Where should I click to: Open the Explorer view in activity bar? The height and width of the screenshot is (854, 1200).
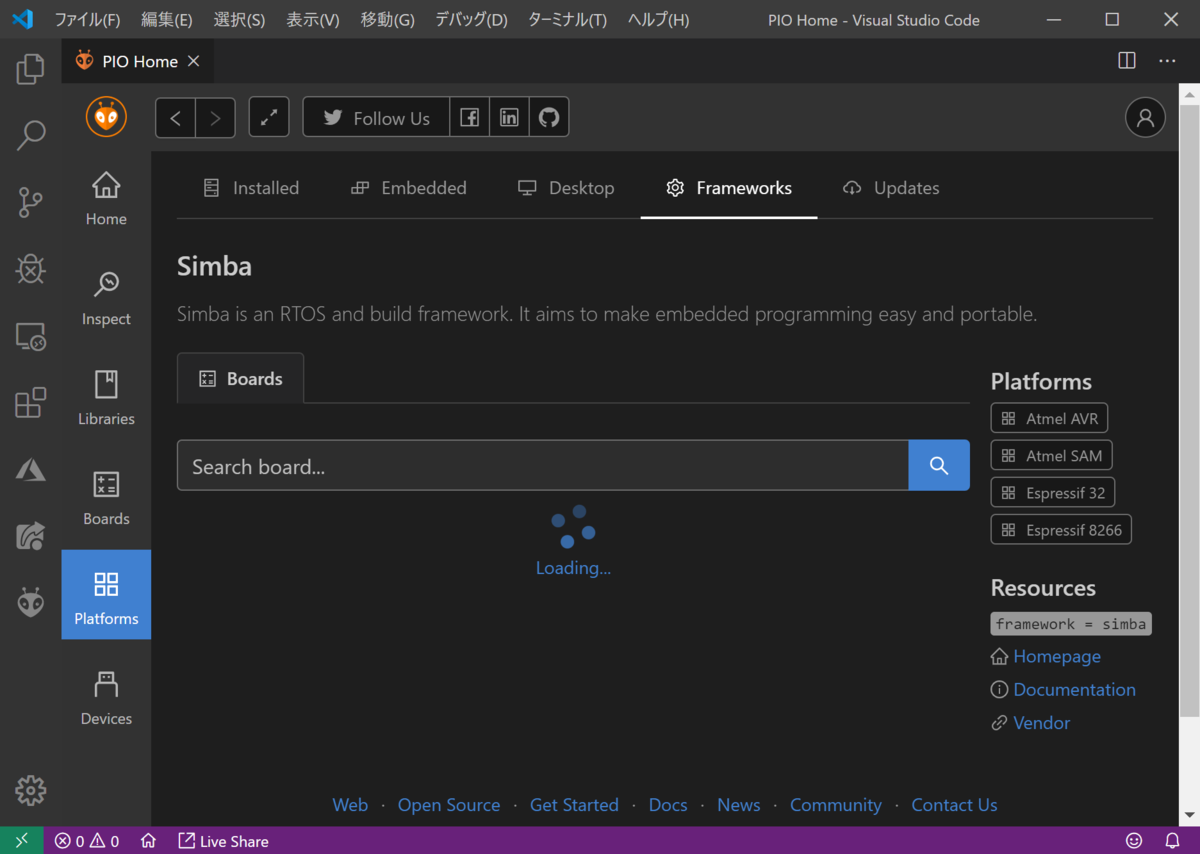click(x=30, y=69)
